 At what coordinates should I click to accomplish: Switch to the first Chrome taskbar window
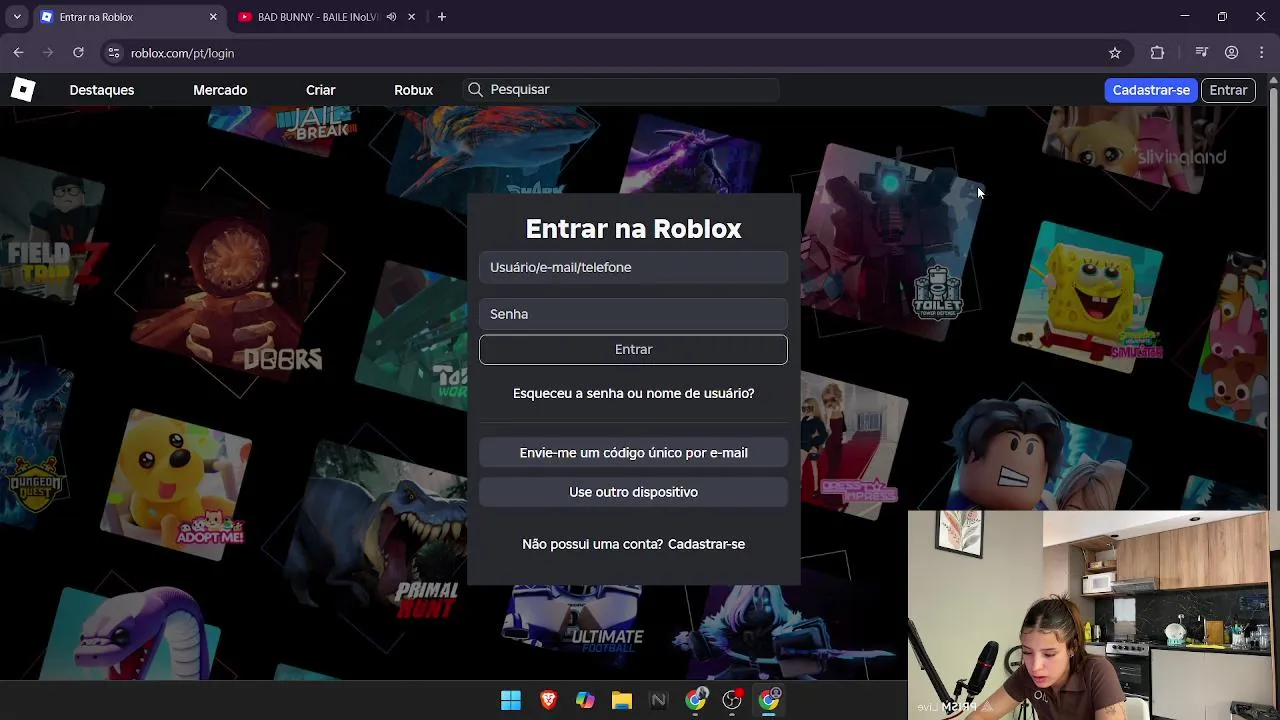[x=695, y=701]
